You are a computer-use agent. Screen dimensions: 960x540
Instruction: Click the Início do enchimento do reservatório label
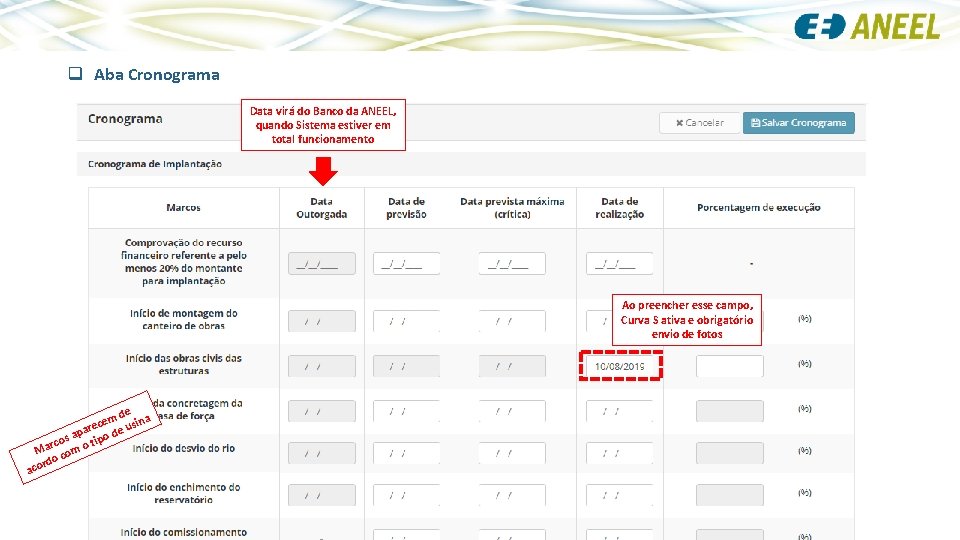click(184, 493)
